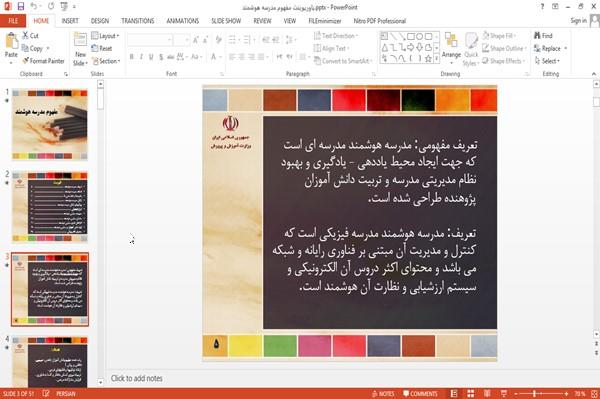600x399 pixels.
Task: Open the Arrange tool
Action: click(451, 49)
